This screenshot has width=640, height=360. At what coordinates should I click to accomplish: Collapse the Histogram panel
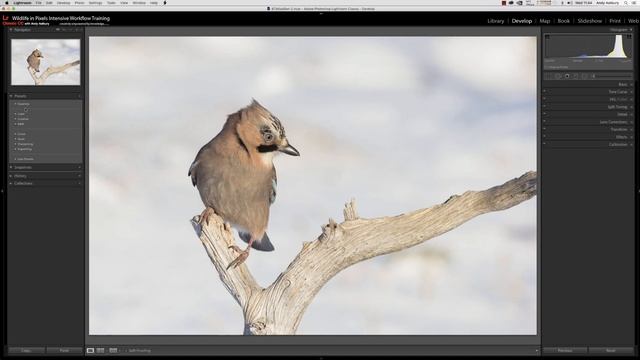pyautogui.click(x=631, y=30)
